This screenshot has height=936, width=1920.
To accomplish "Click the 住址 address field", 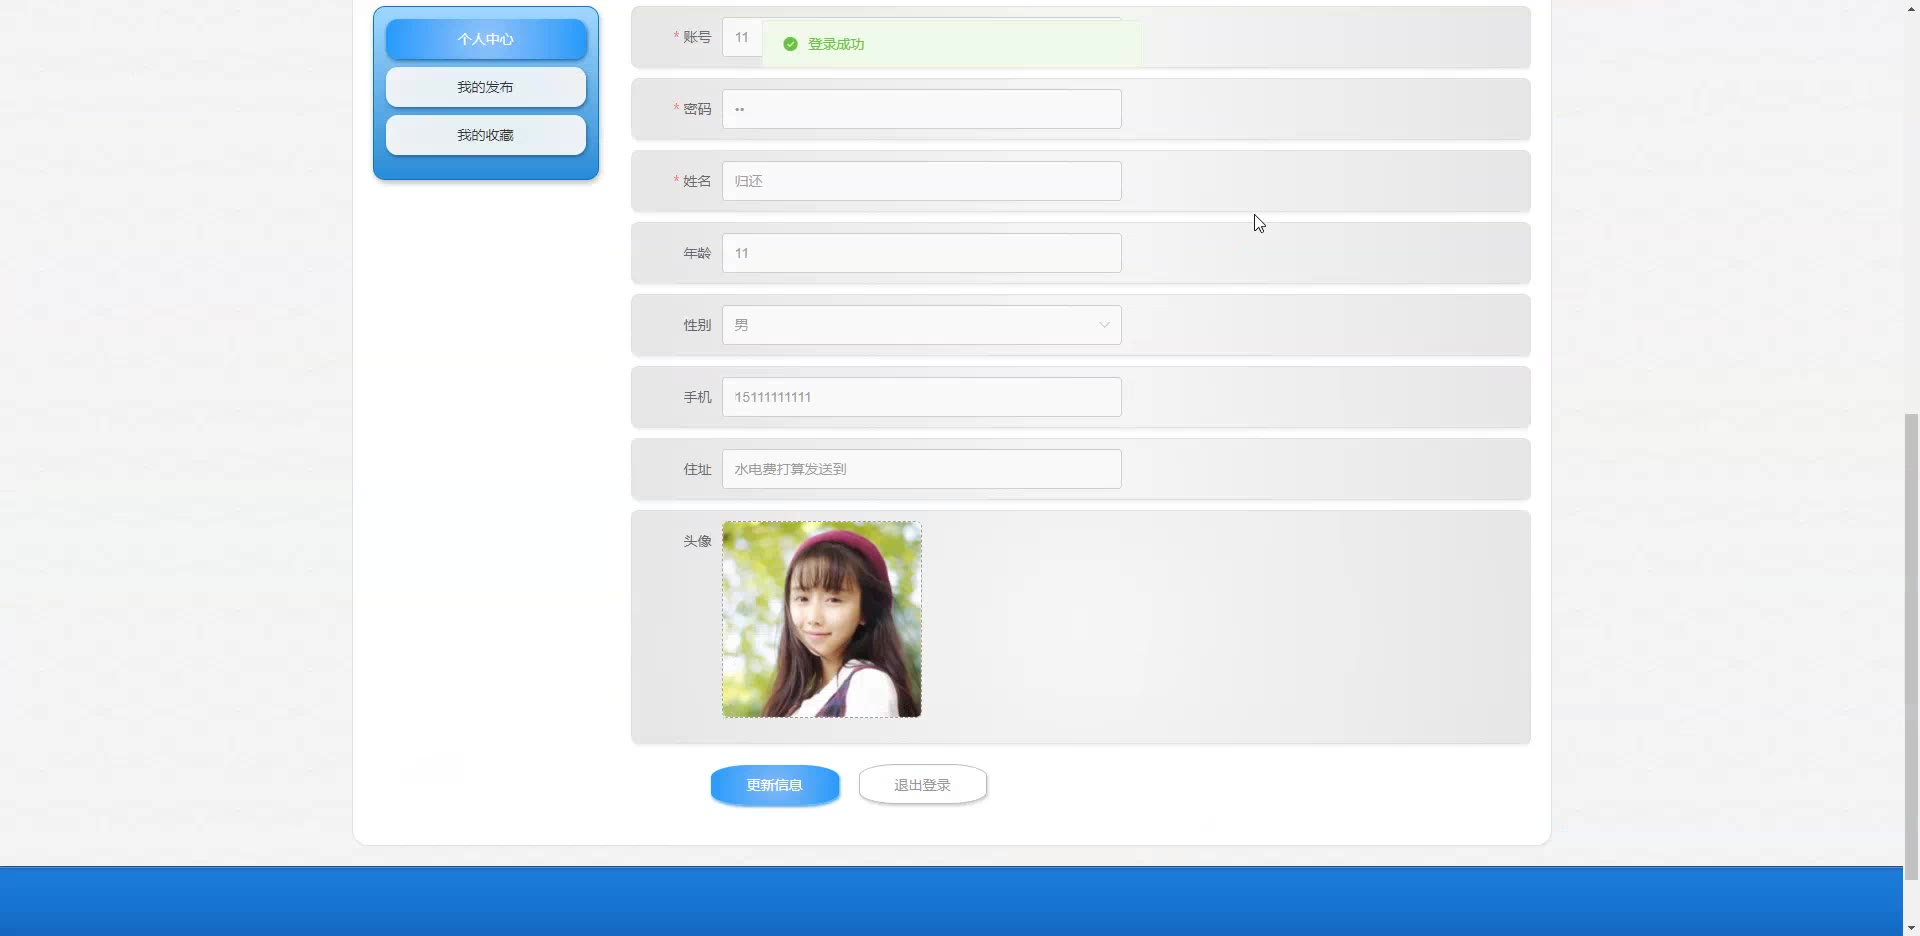I will tap(922, 469).
